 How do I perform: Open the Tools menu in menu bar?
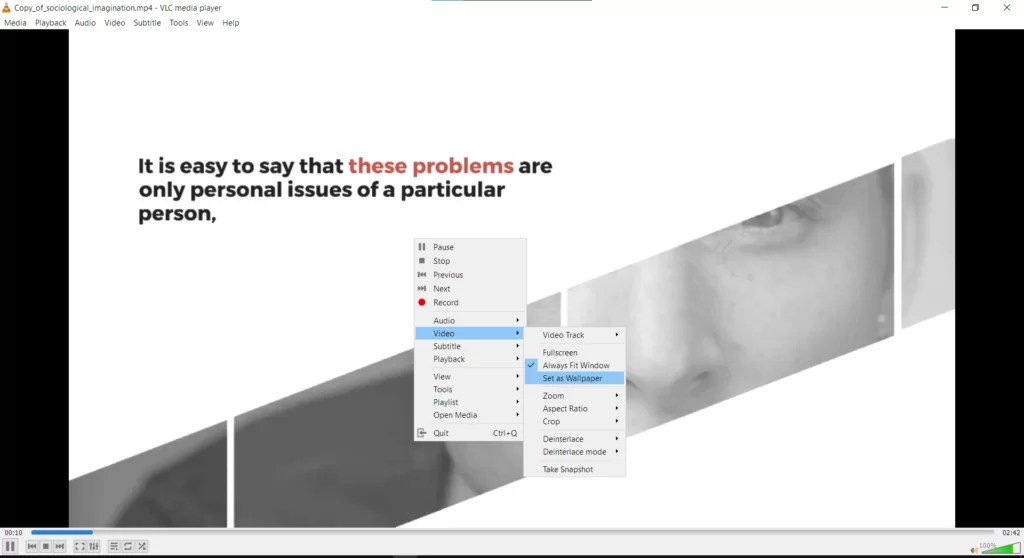(178, 23)
